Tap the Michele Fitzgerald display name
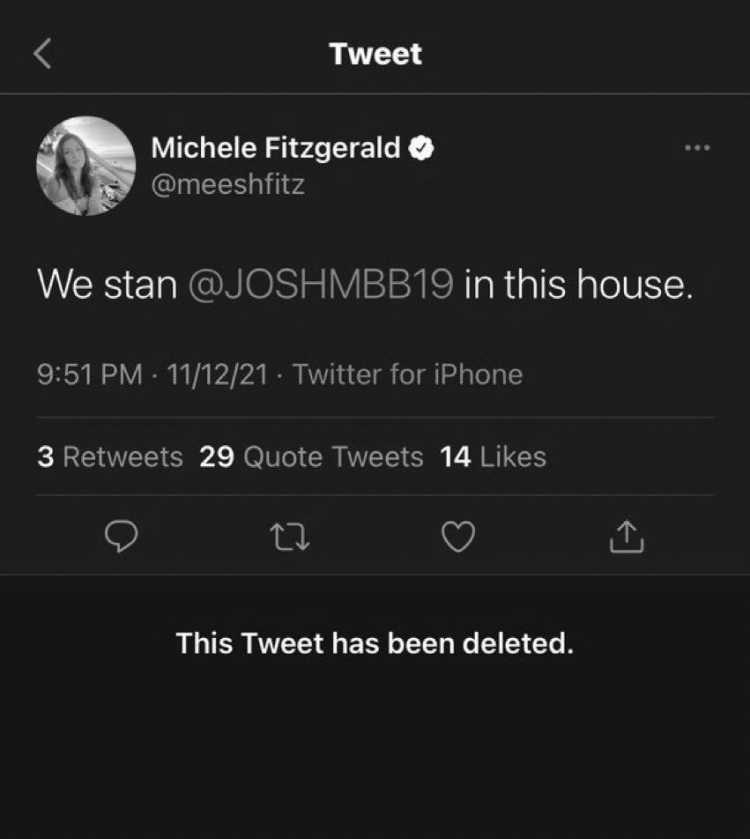The width and height of the screenshot is (750, 839). [275, 148]
